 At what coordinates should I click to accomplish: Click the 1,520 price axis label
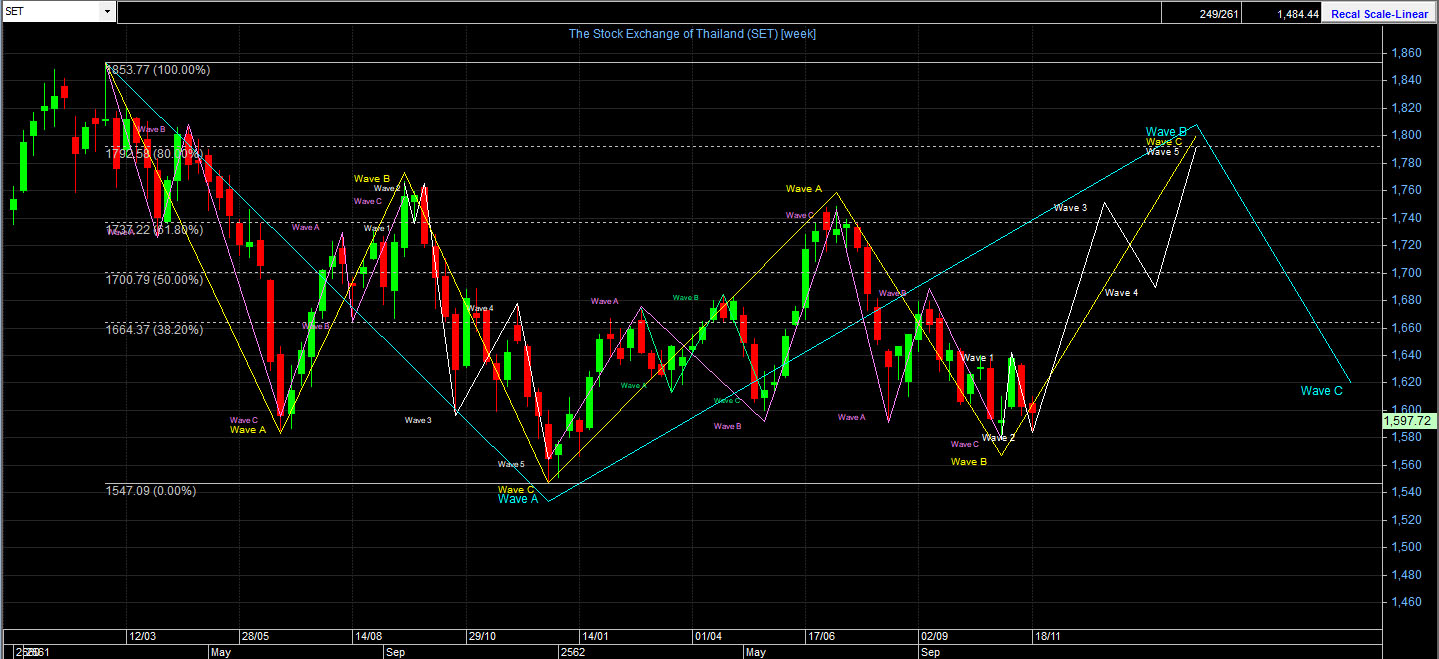[1404, 520]
